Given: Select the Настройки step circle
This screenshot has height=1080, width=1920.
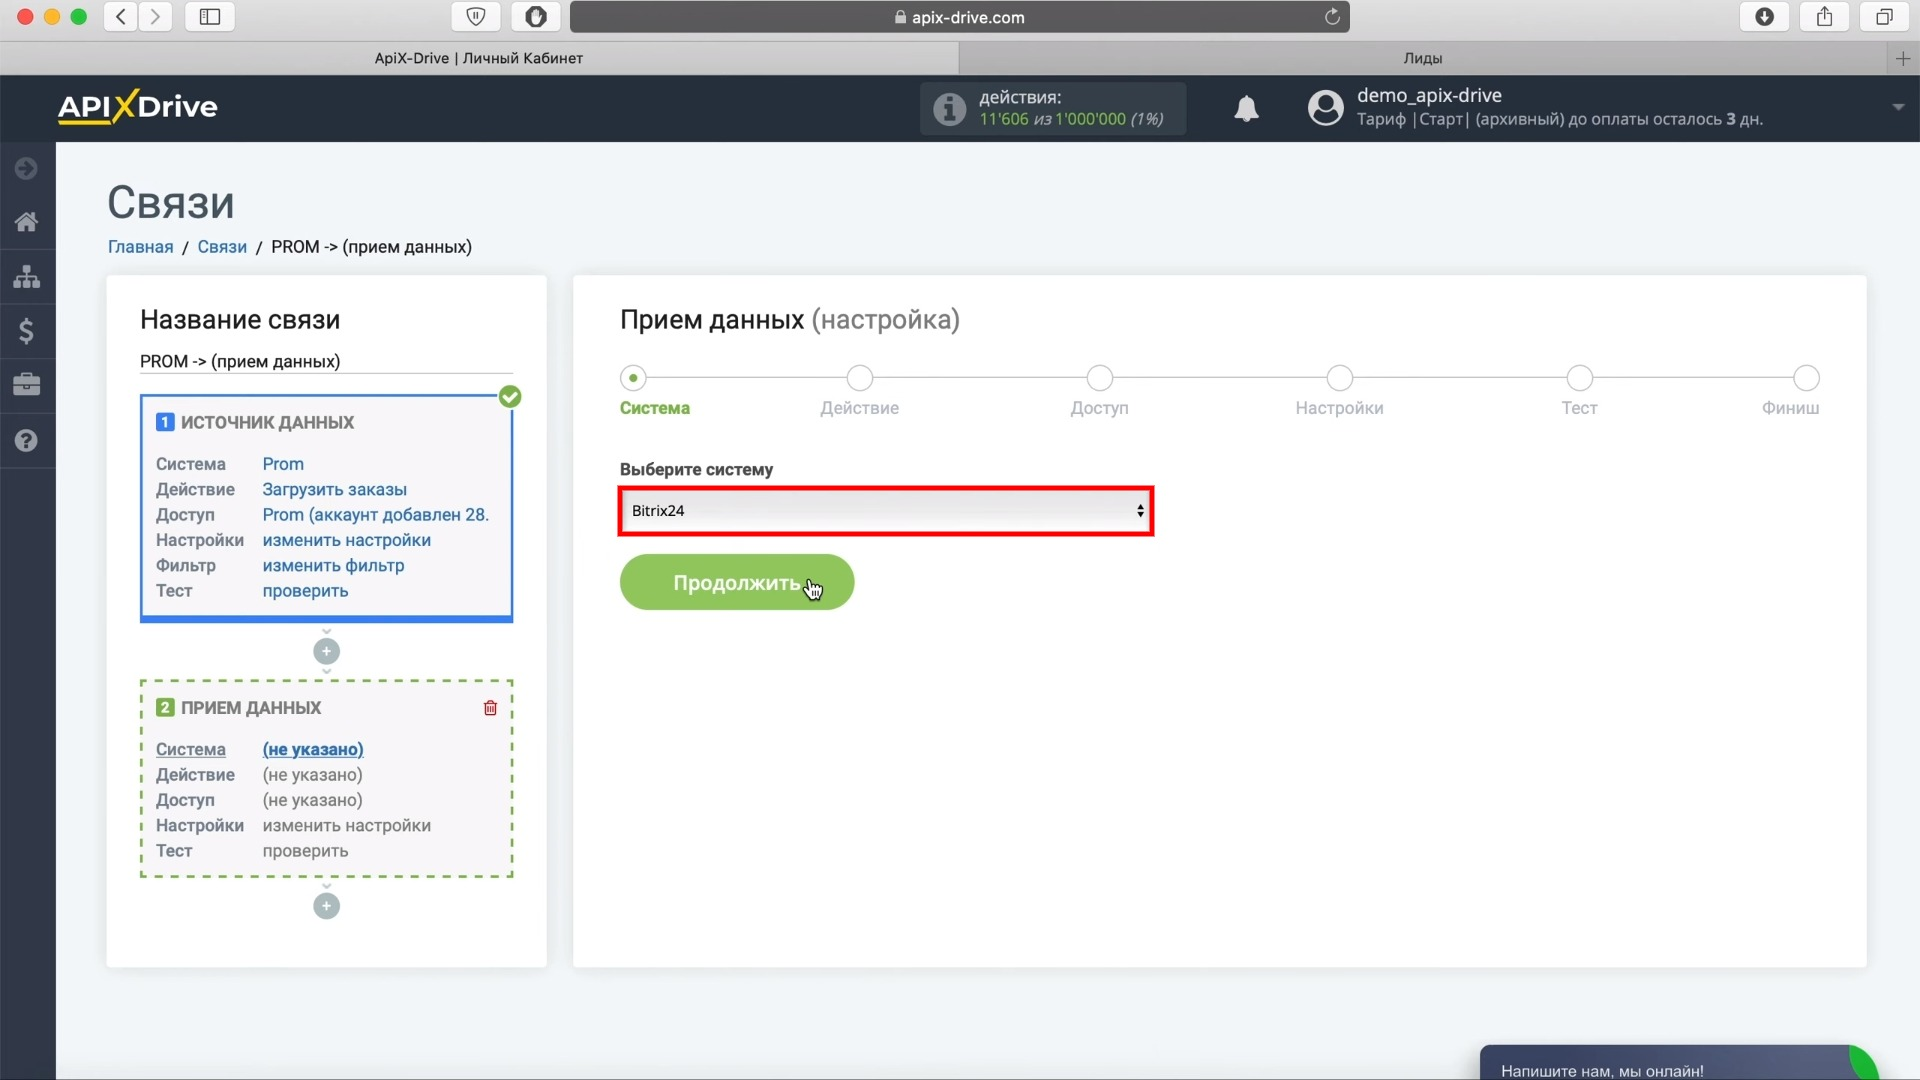Looking at the screenshot, I should (1340, 378).
